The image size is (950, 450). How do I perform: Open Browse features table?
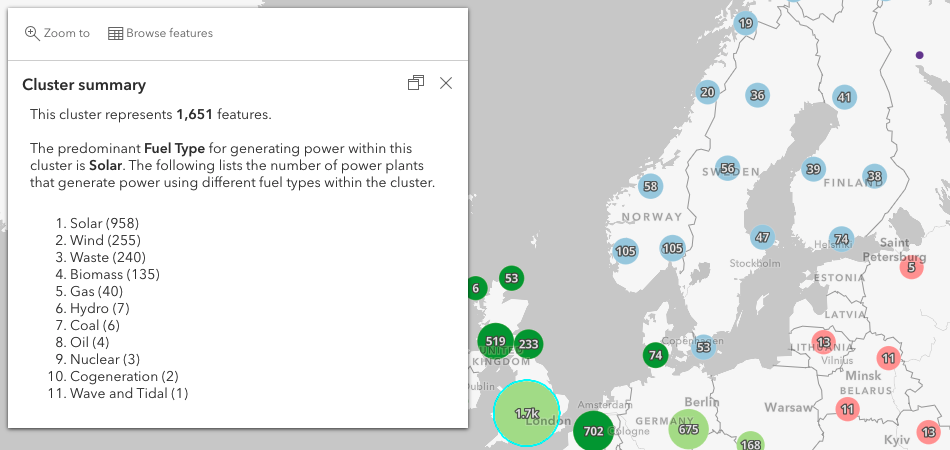point(161,33)
